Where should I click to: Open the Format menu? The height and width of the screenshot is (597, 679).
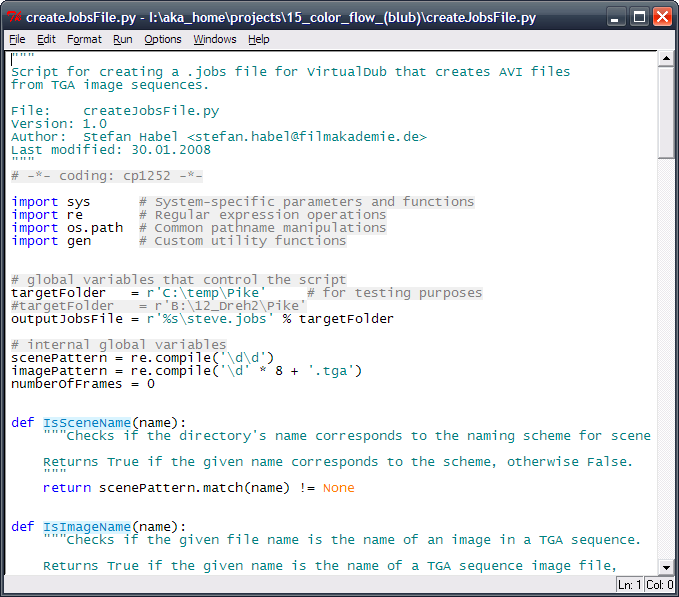(84, 39)
